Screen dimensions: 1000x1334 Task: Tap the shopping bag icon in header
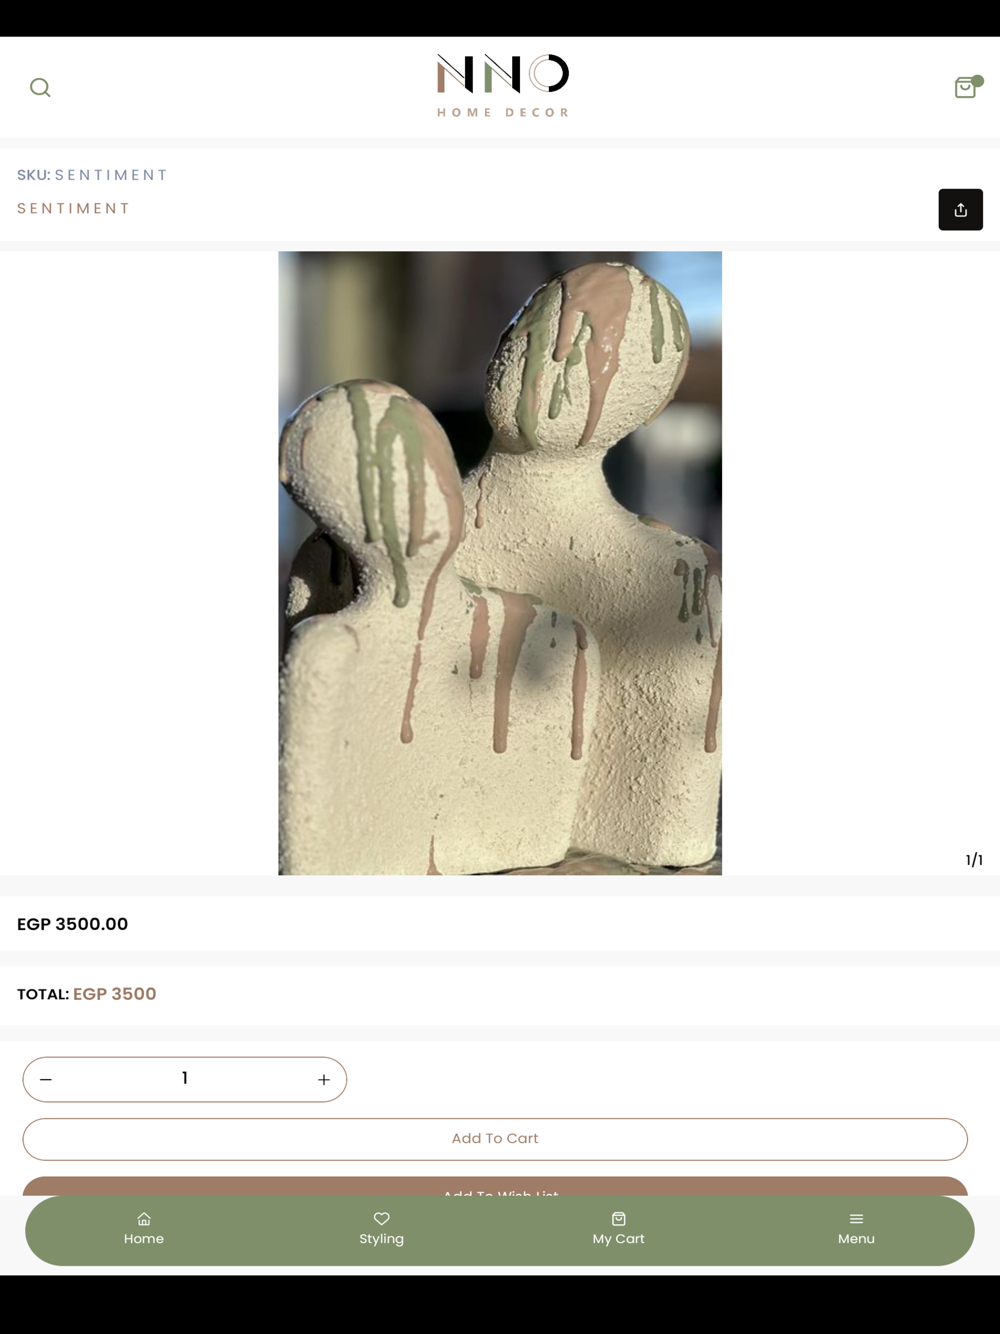(965, 88)
